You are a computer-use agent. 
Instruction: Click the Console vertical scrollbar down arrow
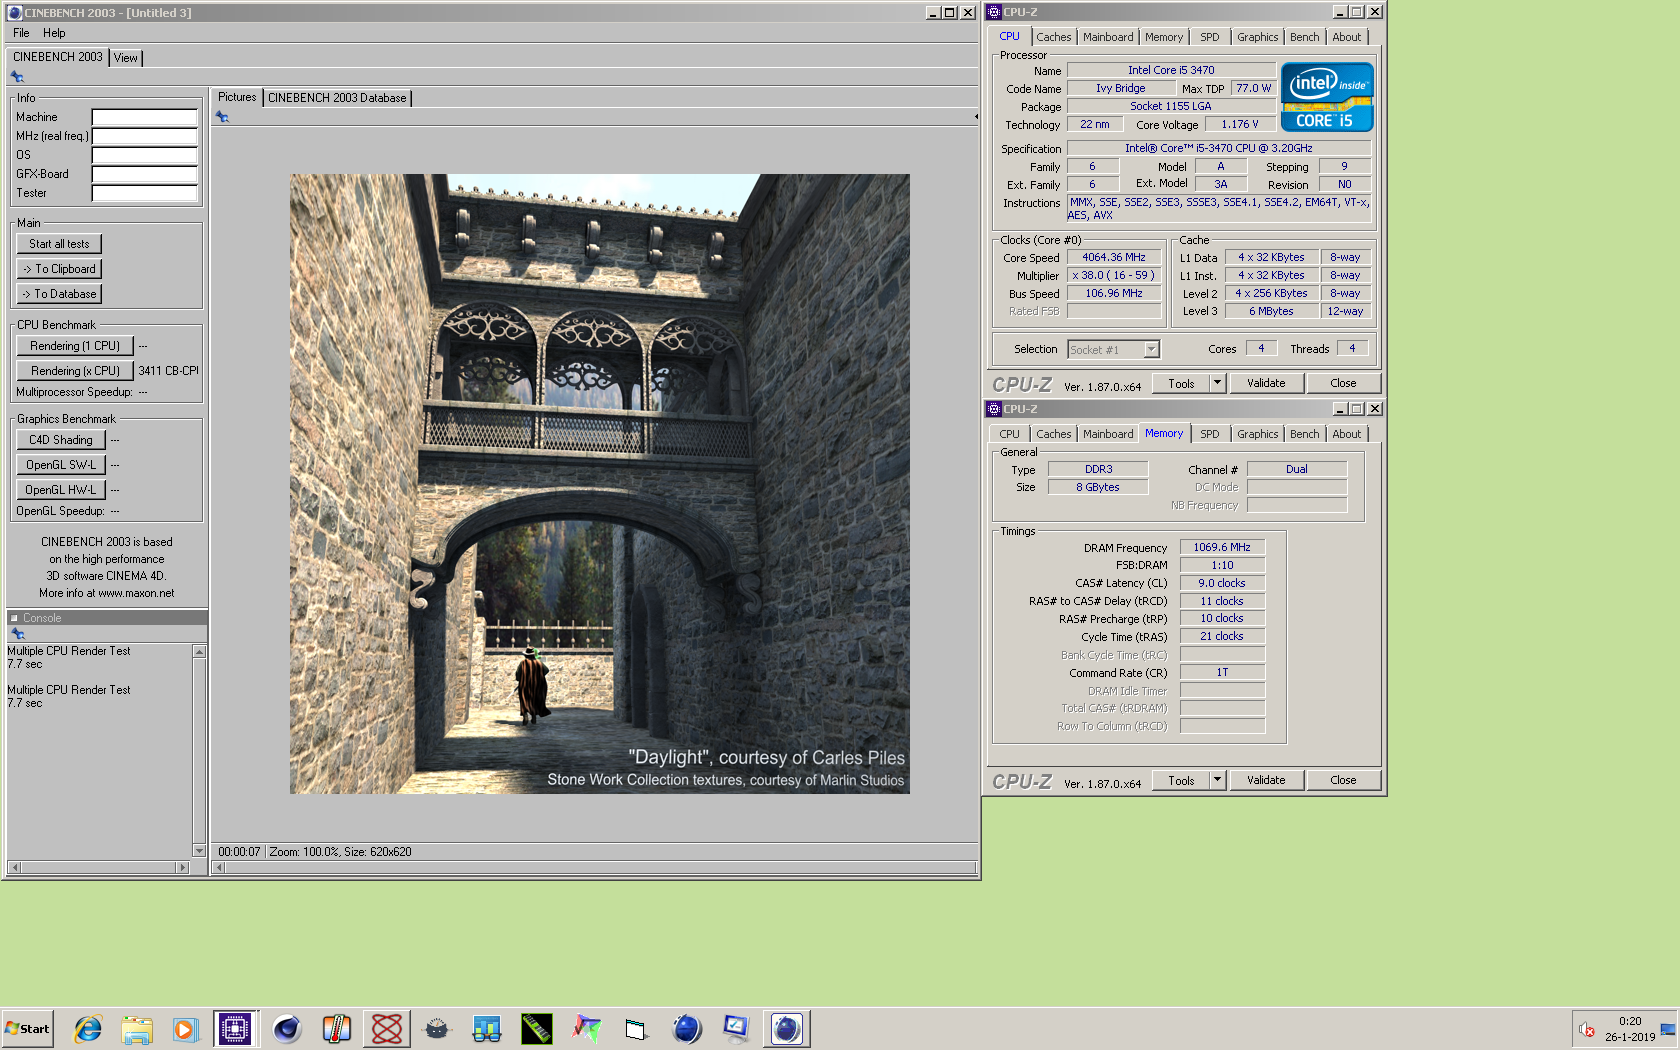[x=199, y=851]
